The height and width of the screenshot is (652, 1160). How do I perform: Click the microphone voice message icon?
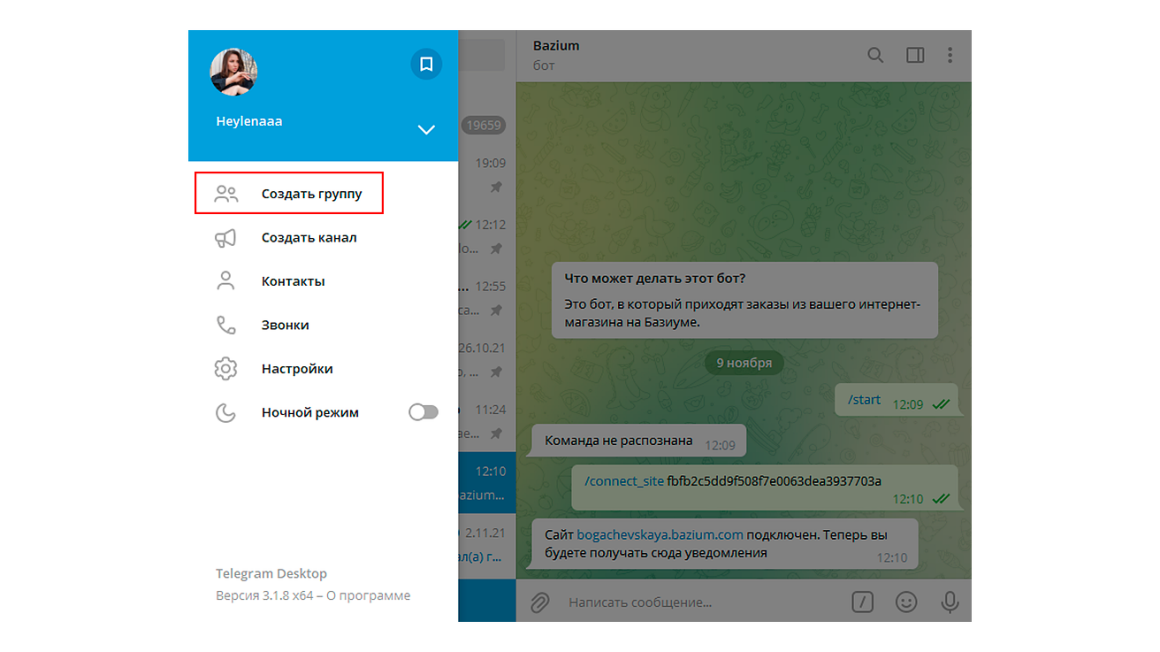pos(950,602)
